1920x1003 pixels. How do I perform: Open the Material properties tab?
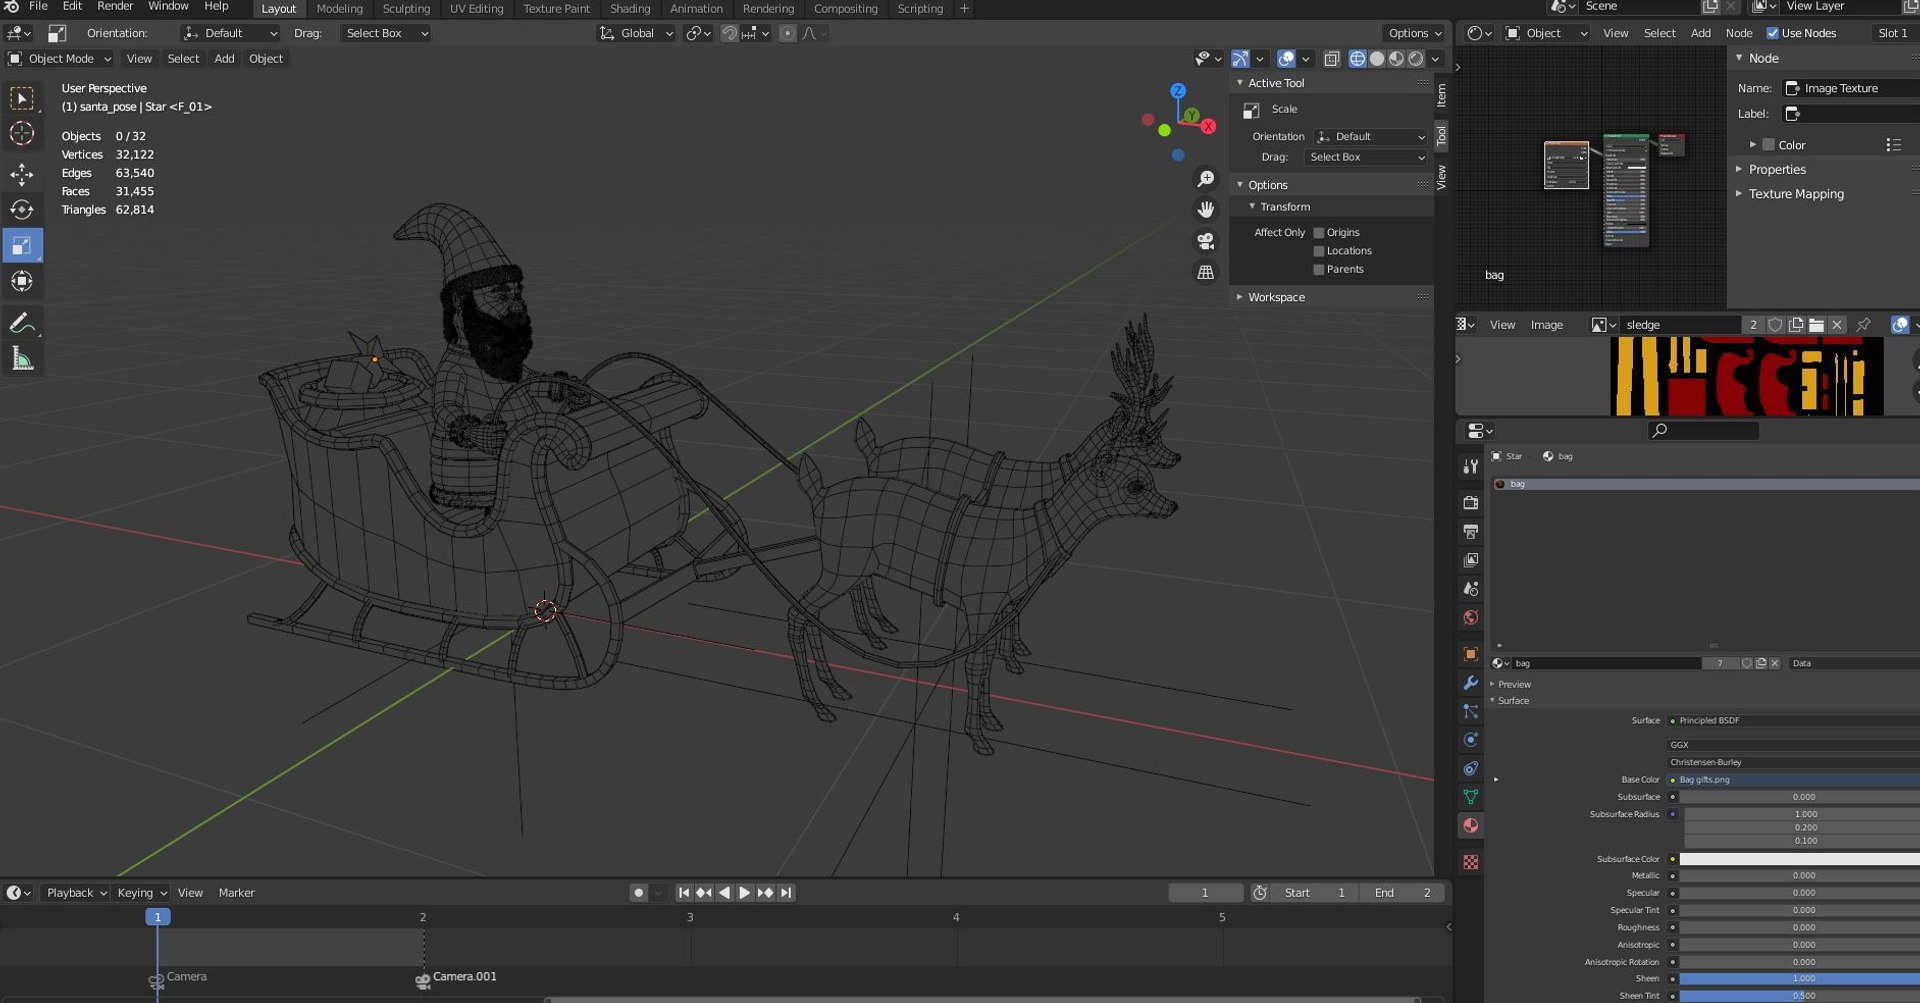point(1470,826)
